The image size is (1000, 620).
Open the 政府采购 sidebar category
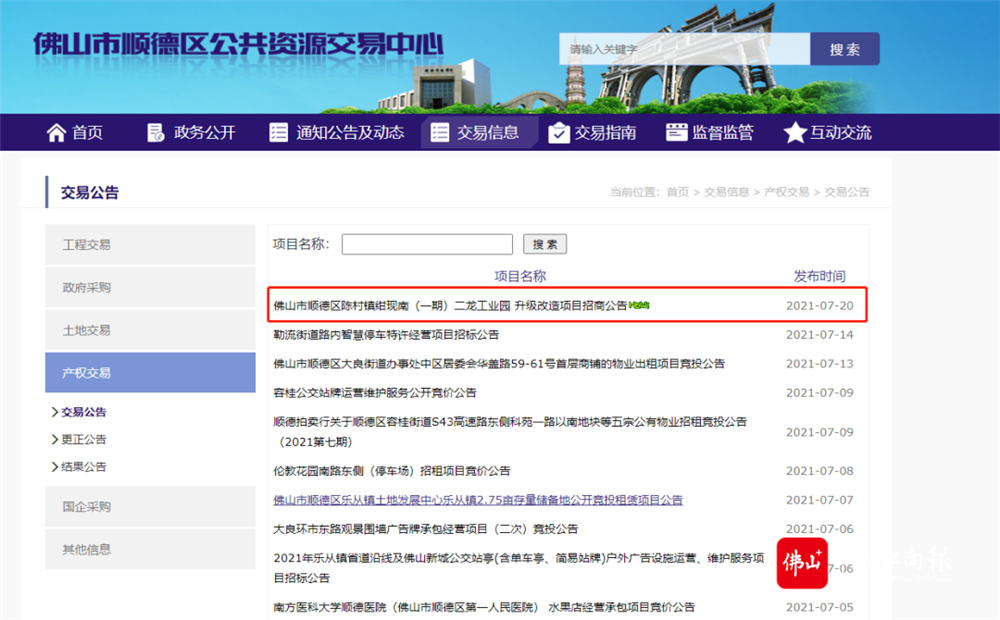coord(151,287)
